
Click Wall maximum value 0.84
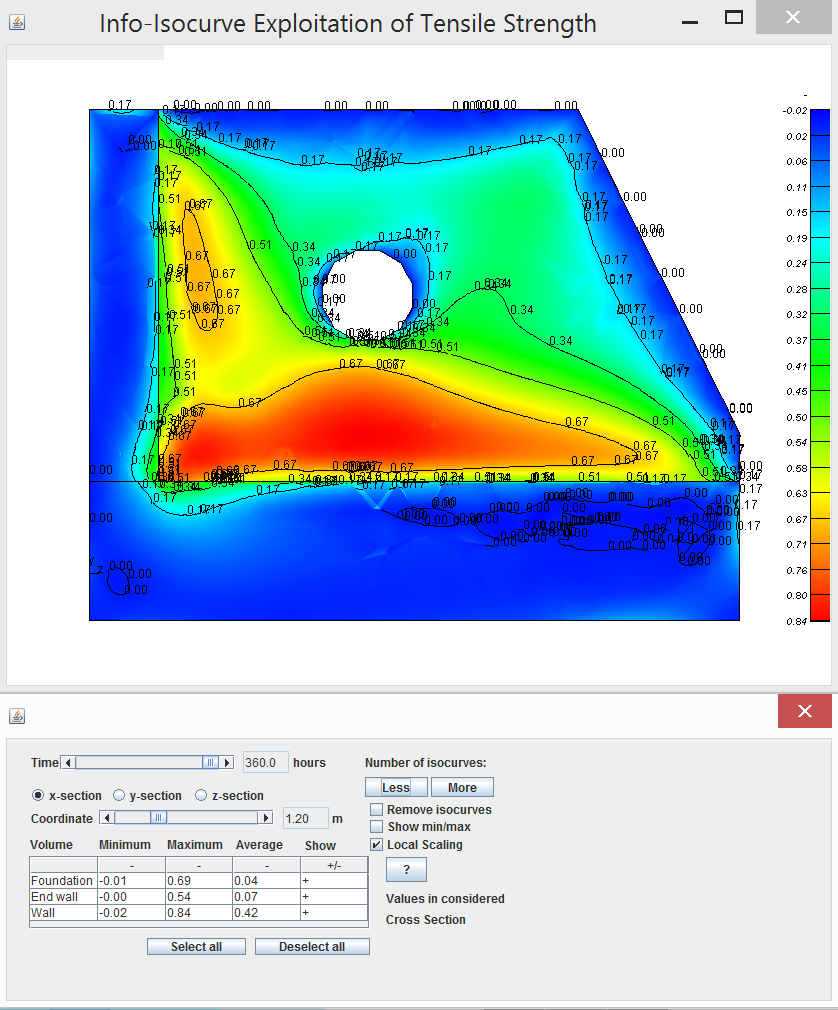[x=199, y=913]
